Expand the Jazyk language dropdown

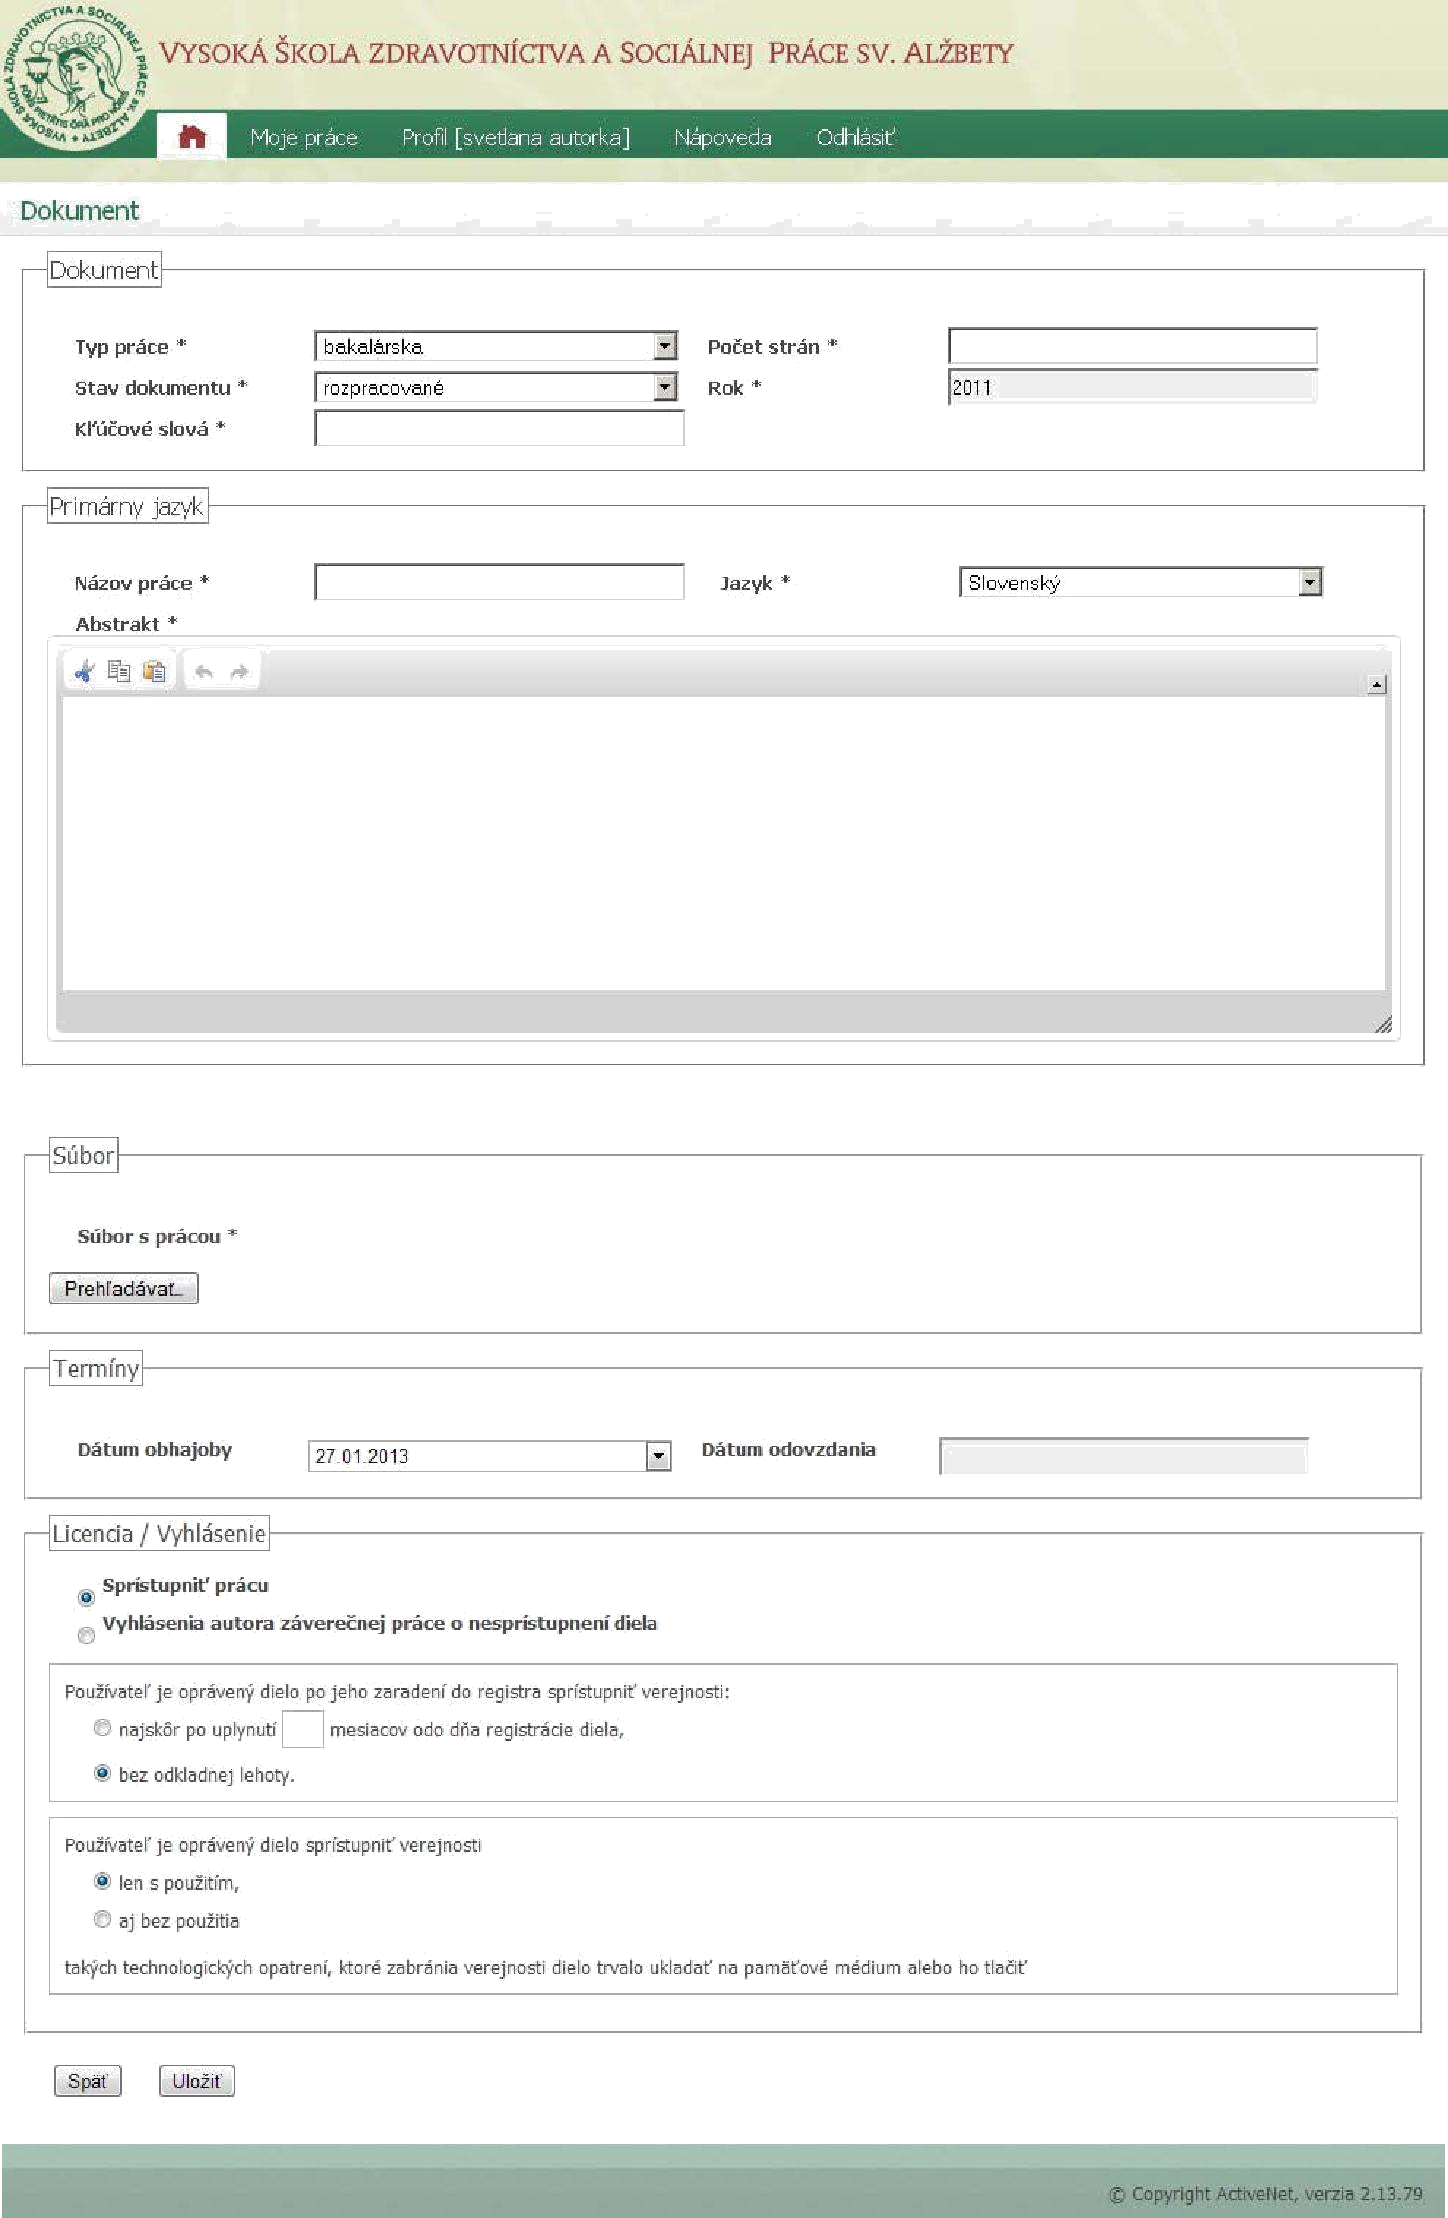1141,582
